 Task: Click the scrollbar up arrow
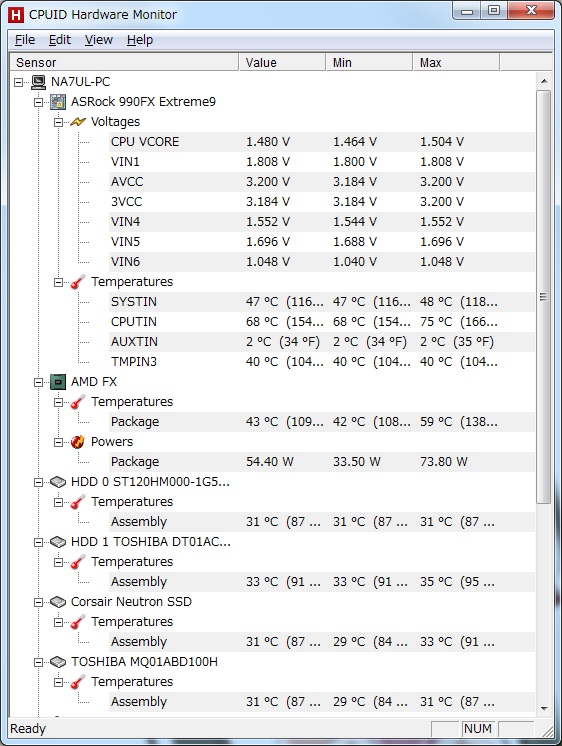544,81
